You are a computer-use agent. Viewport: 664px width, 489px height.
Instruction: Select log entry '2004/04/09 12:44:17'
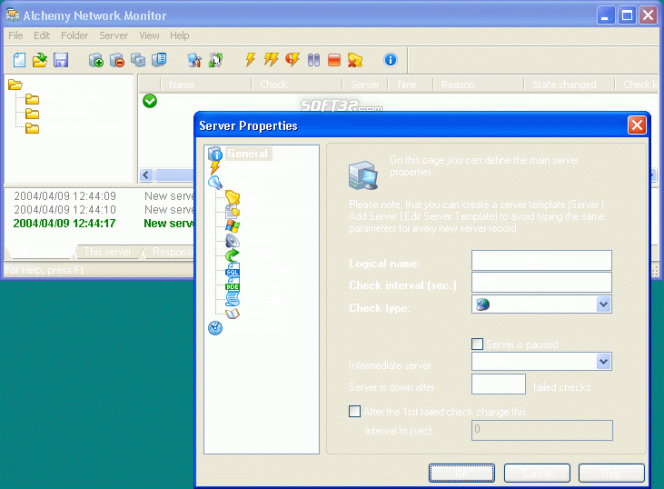pyautogui.click(x=64, y=223)
